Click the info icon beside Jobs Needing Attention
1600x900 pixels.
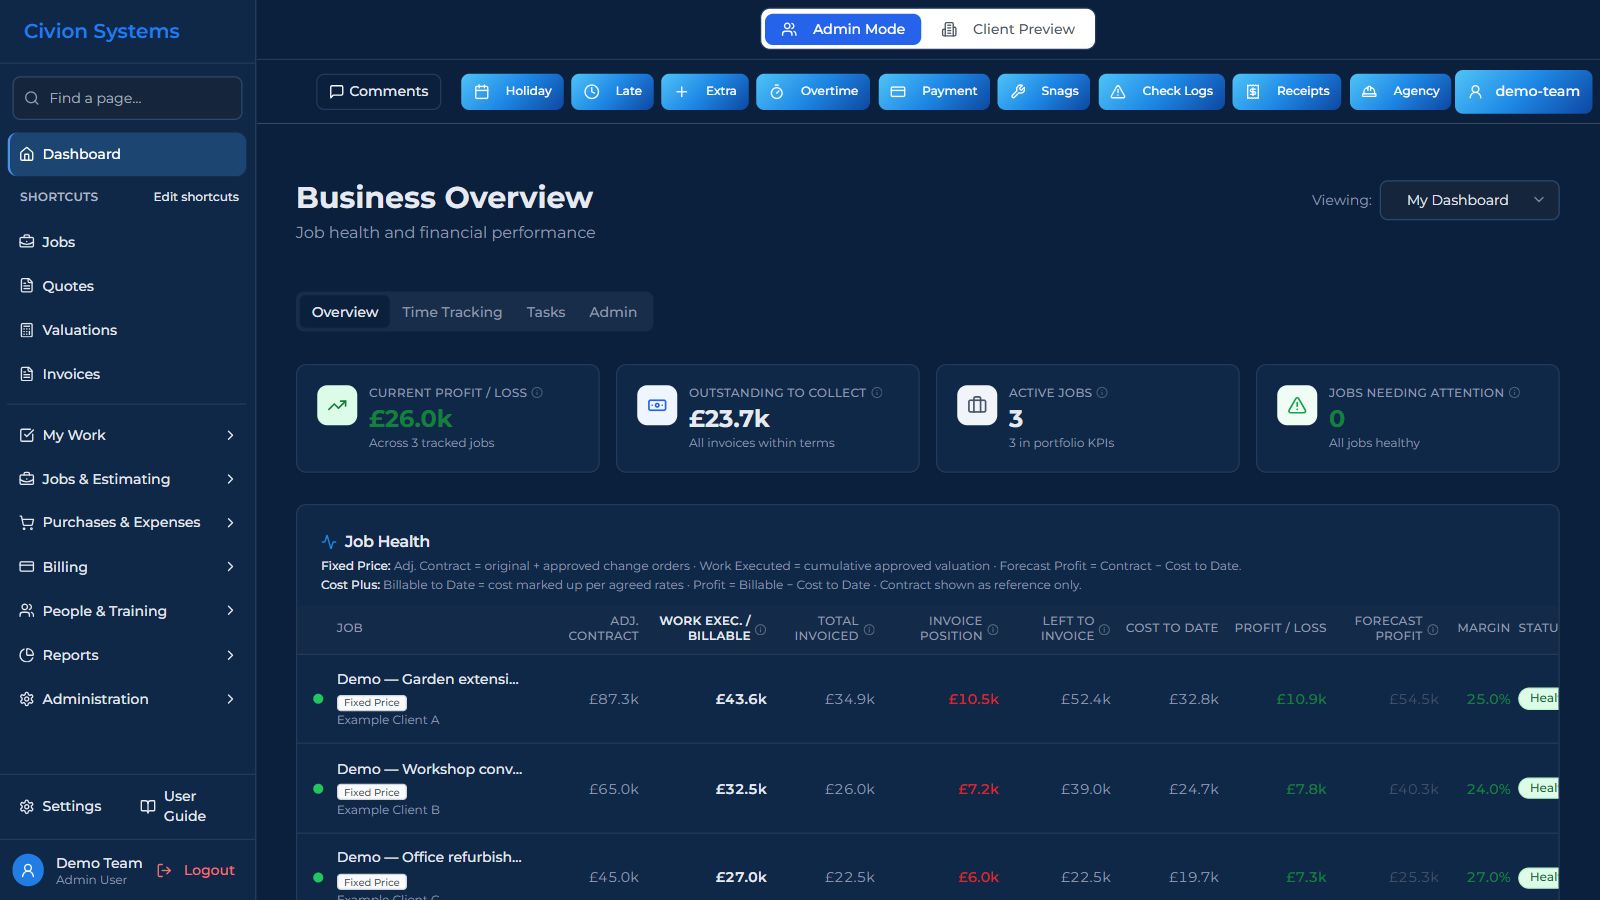point(1514,393)
